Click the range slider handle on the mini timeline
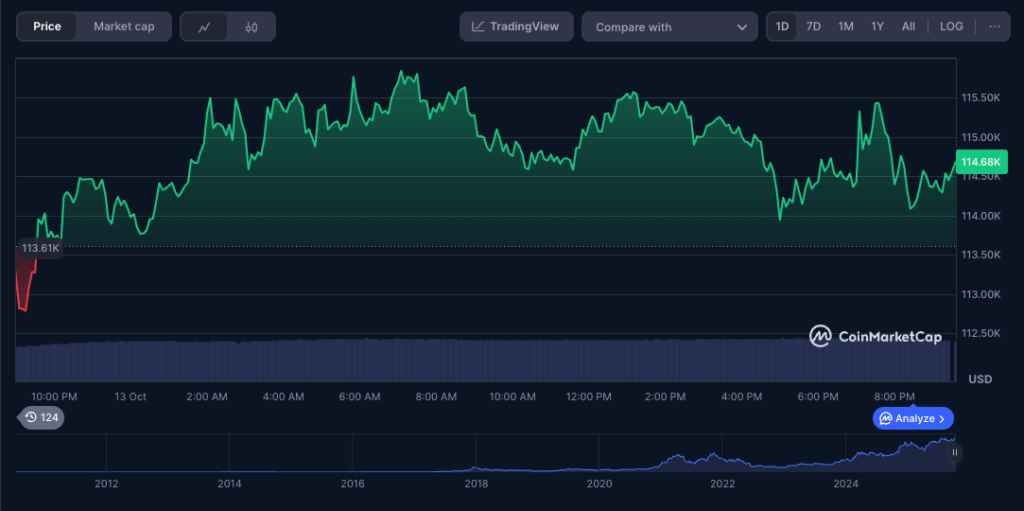 coord(955,453)
